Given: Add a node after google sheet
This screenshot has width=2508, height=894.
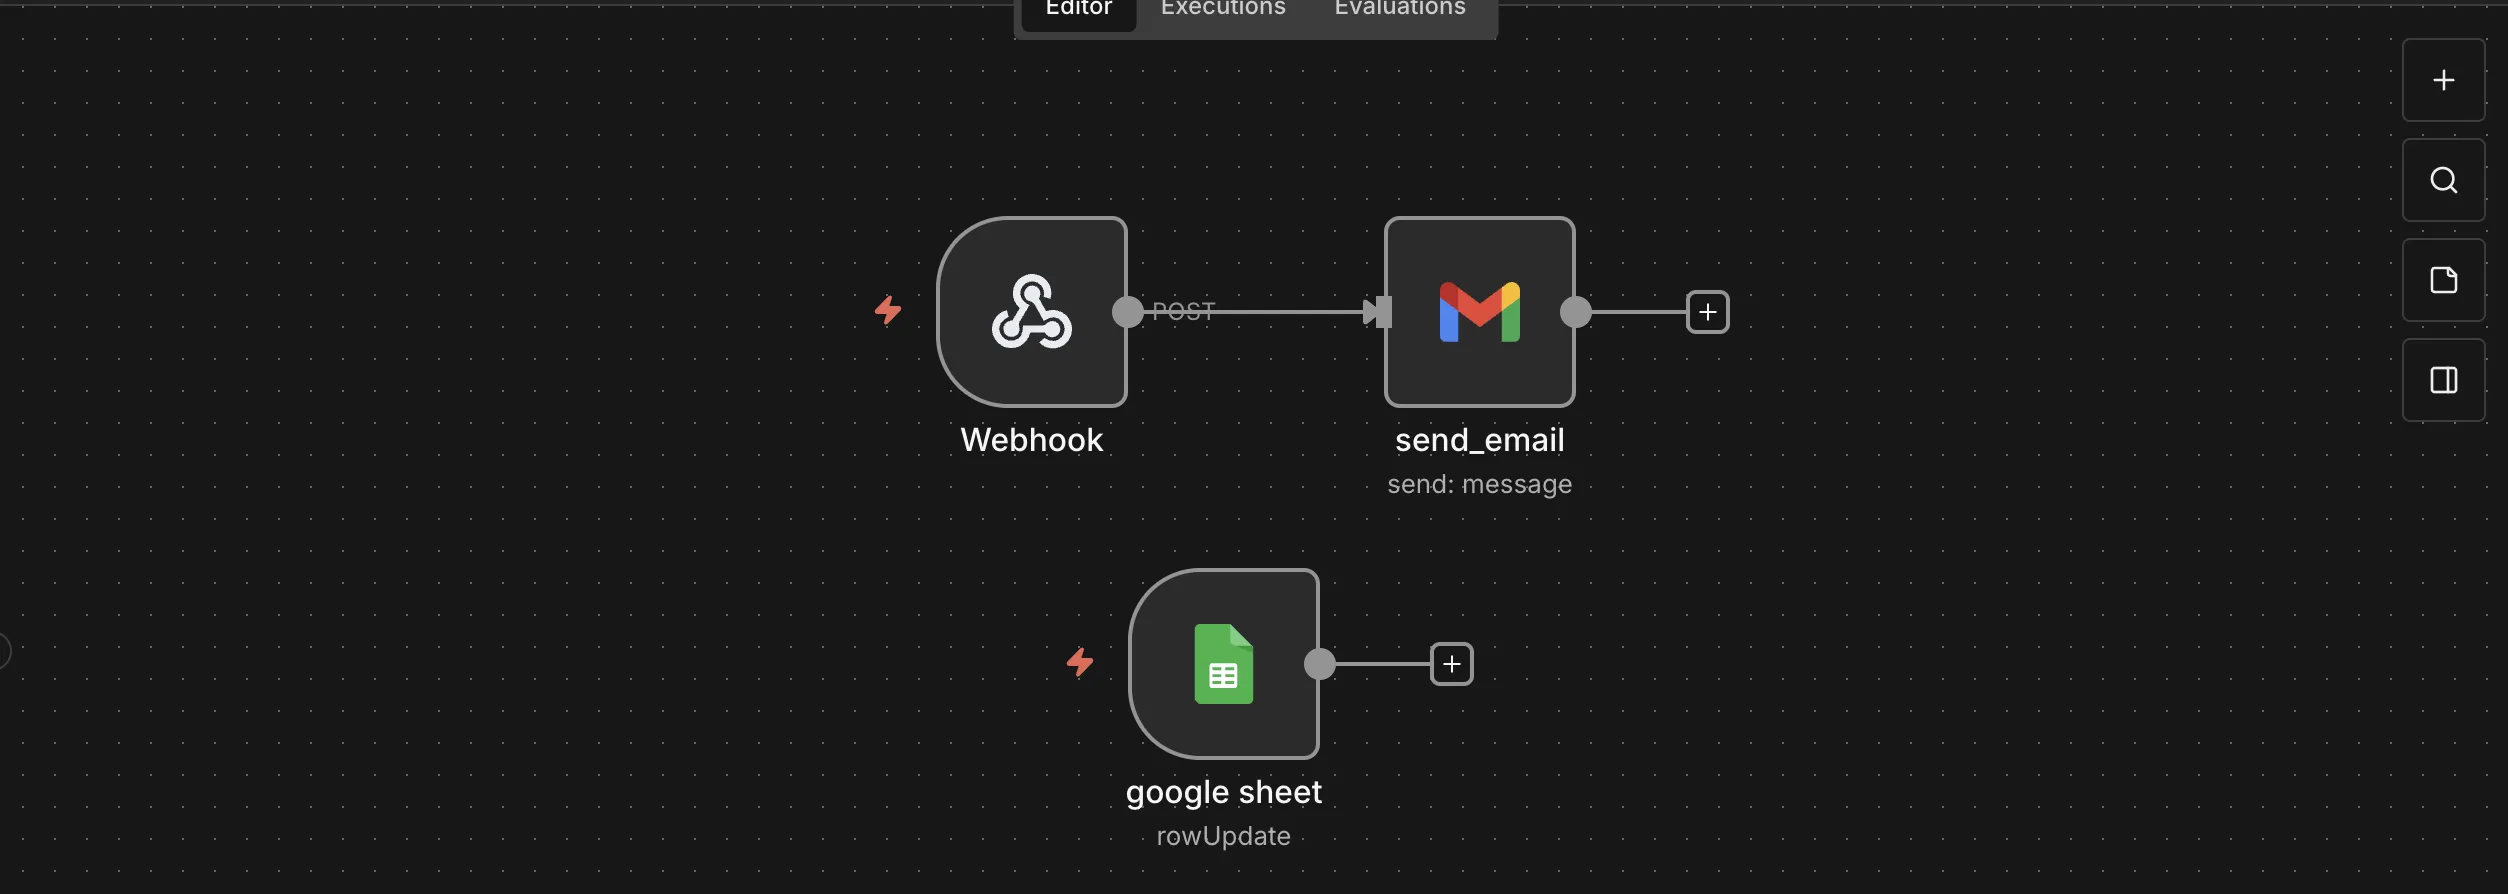Looking at the screenshot, I should pyautogui.click(x=1452, y=664).
